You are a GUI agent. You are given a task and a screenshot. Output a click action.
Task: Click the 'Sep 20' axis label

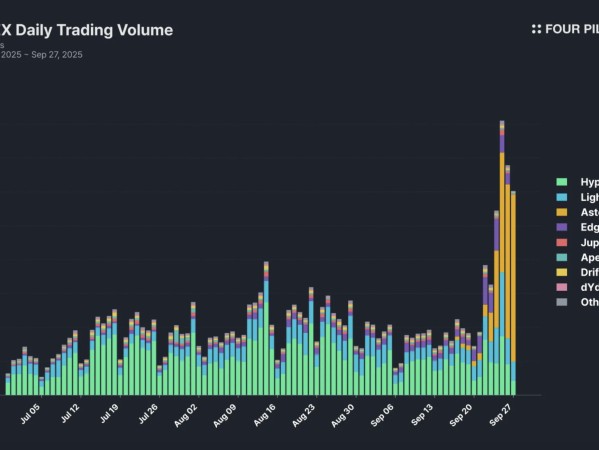click(x=461, y=415)
